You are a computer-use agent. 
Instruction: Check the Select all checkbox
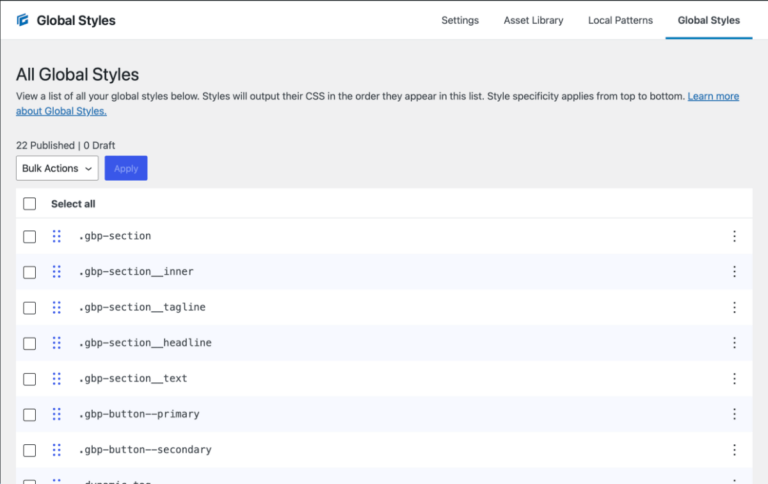[x=29, y=204]
